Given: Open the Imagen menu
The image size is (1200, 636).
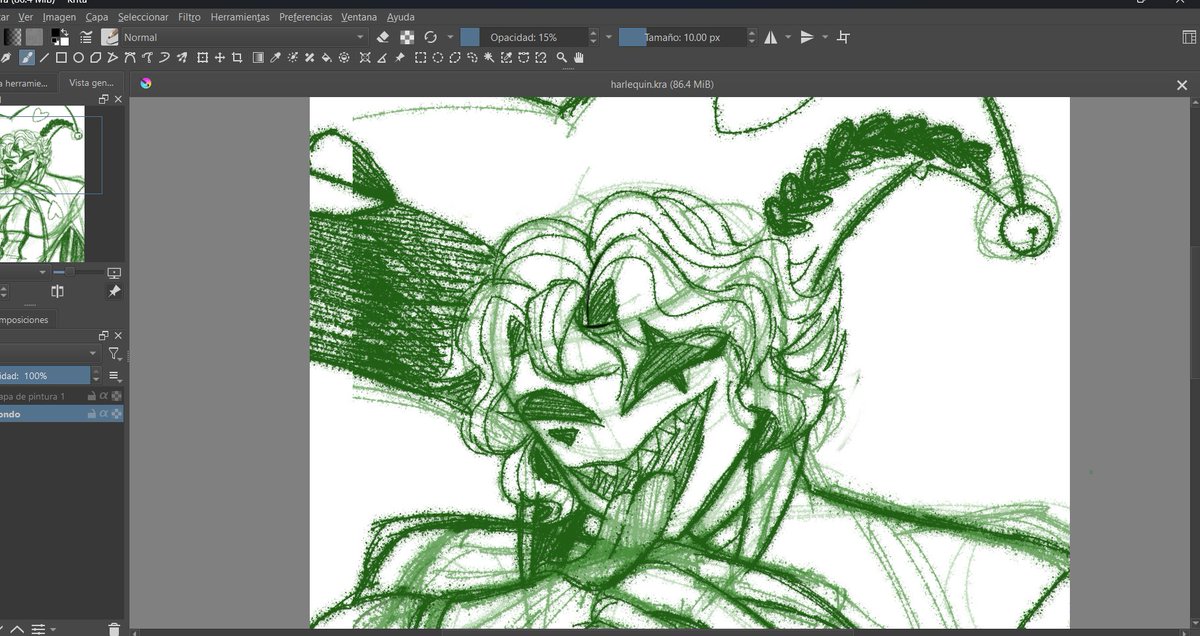Looking at the screenshot, I should click(x=59, y=17).
